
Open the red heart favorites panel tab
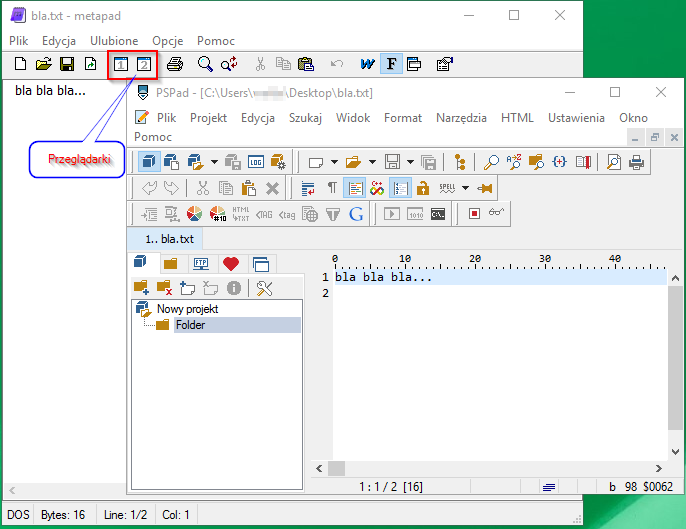(x=231, y=264)
